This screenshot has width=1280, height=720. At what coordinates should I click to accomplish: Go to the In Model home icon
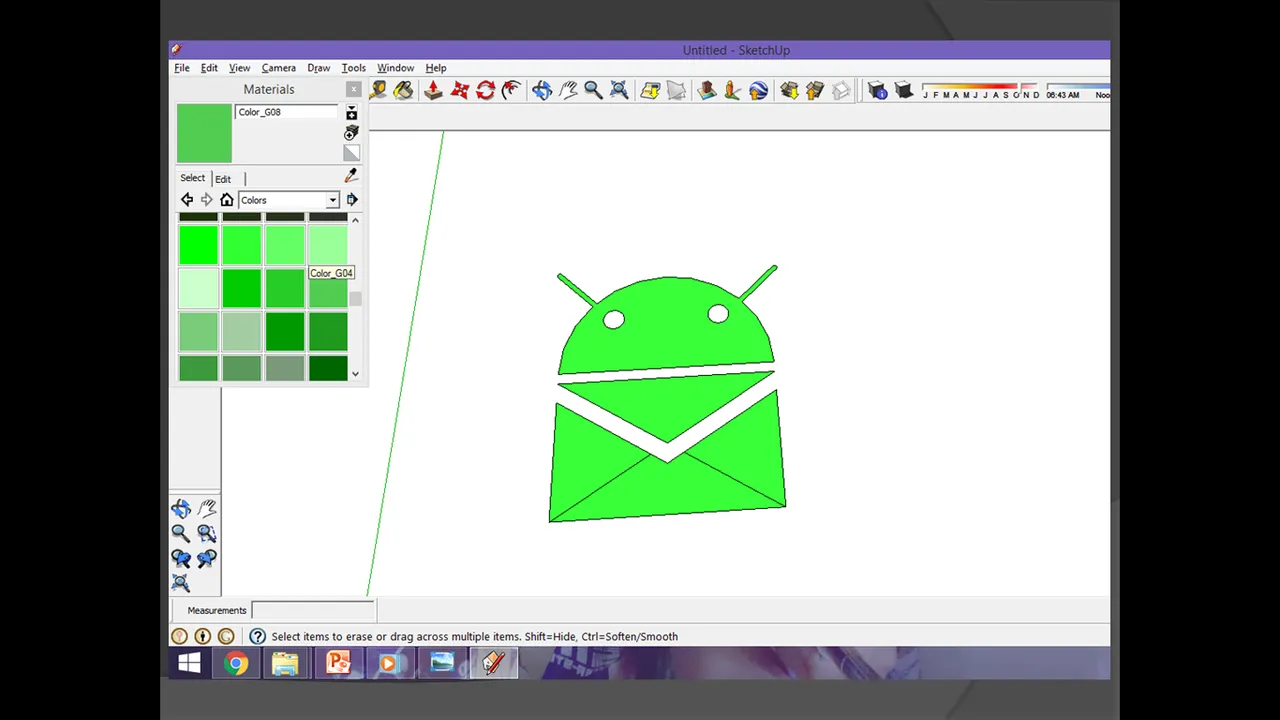[227, 200]
